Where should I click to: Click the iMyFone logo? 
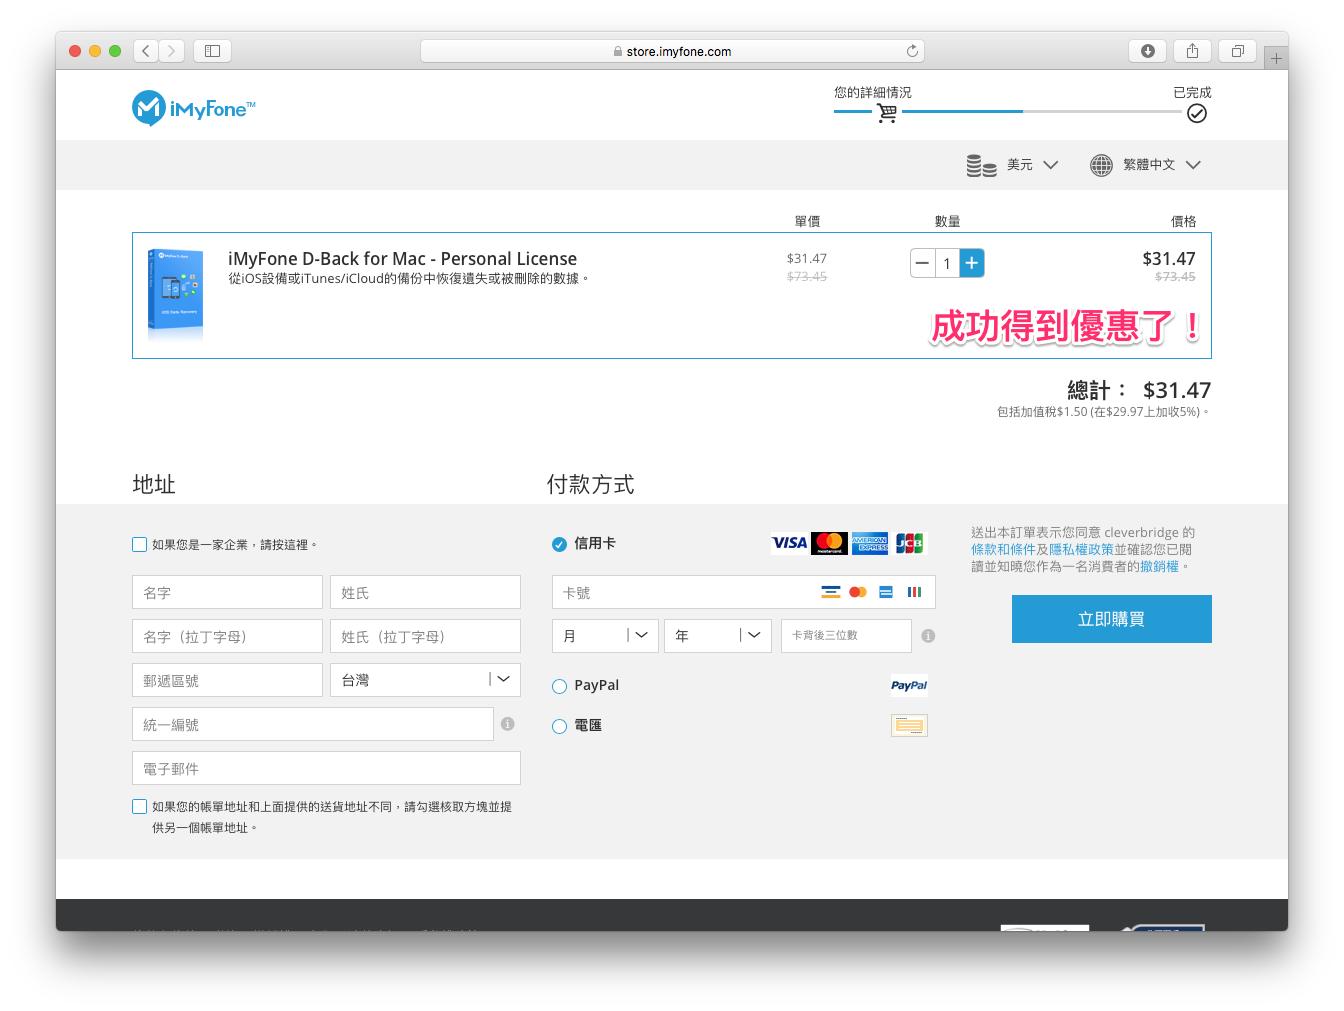(193, 108)
